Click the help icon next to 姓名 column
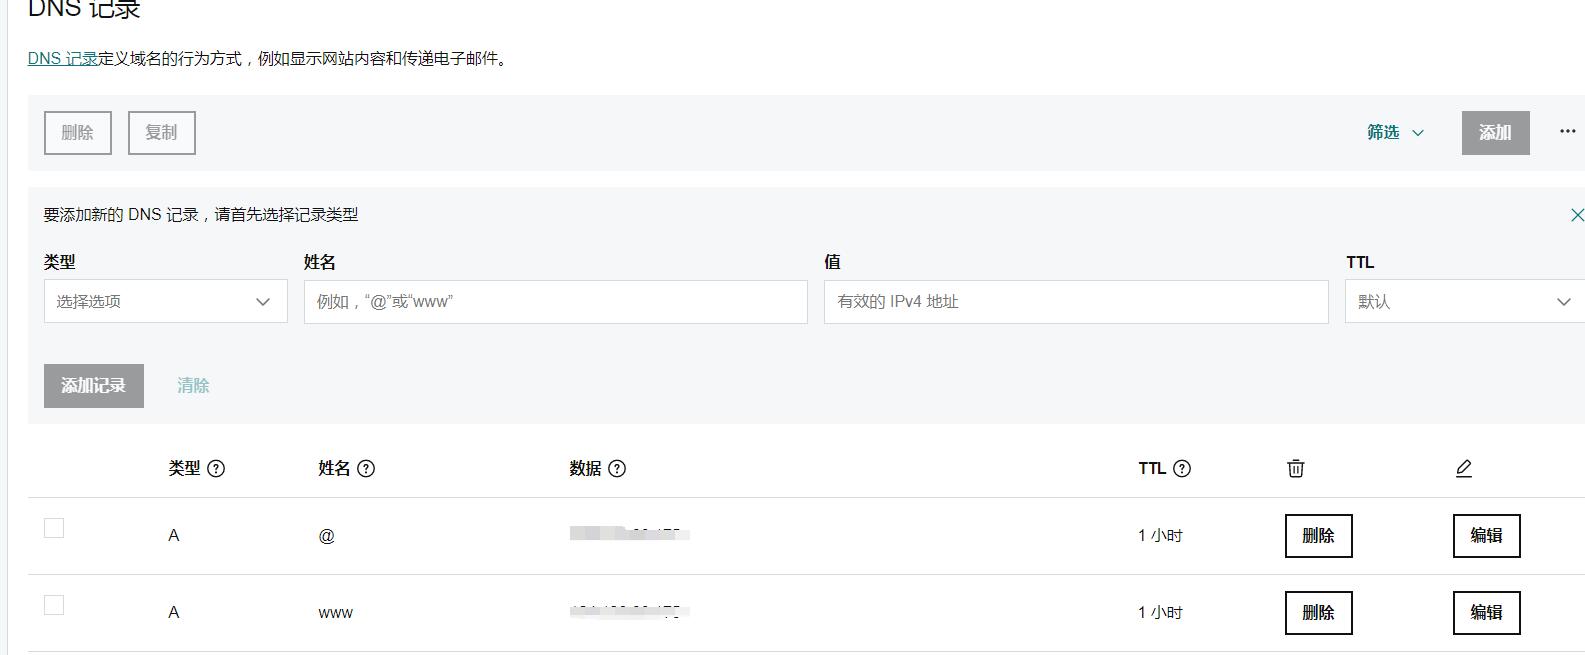 (366, 468)
